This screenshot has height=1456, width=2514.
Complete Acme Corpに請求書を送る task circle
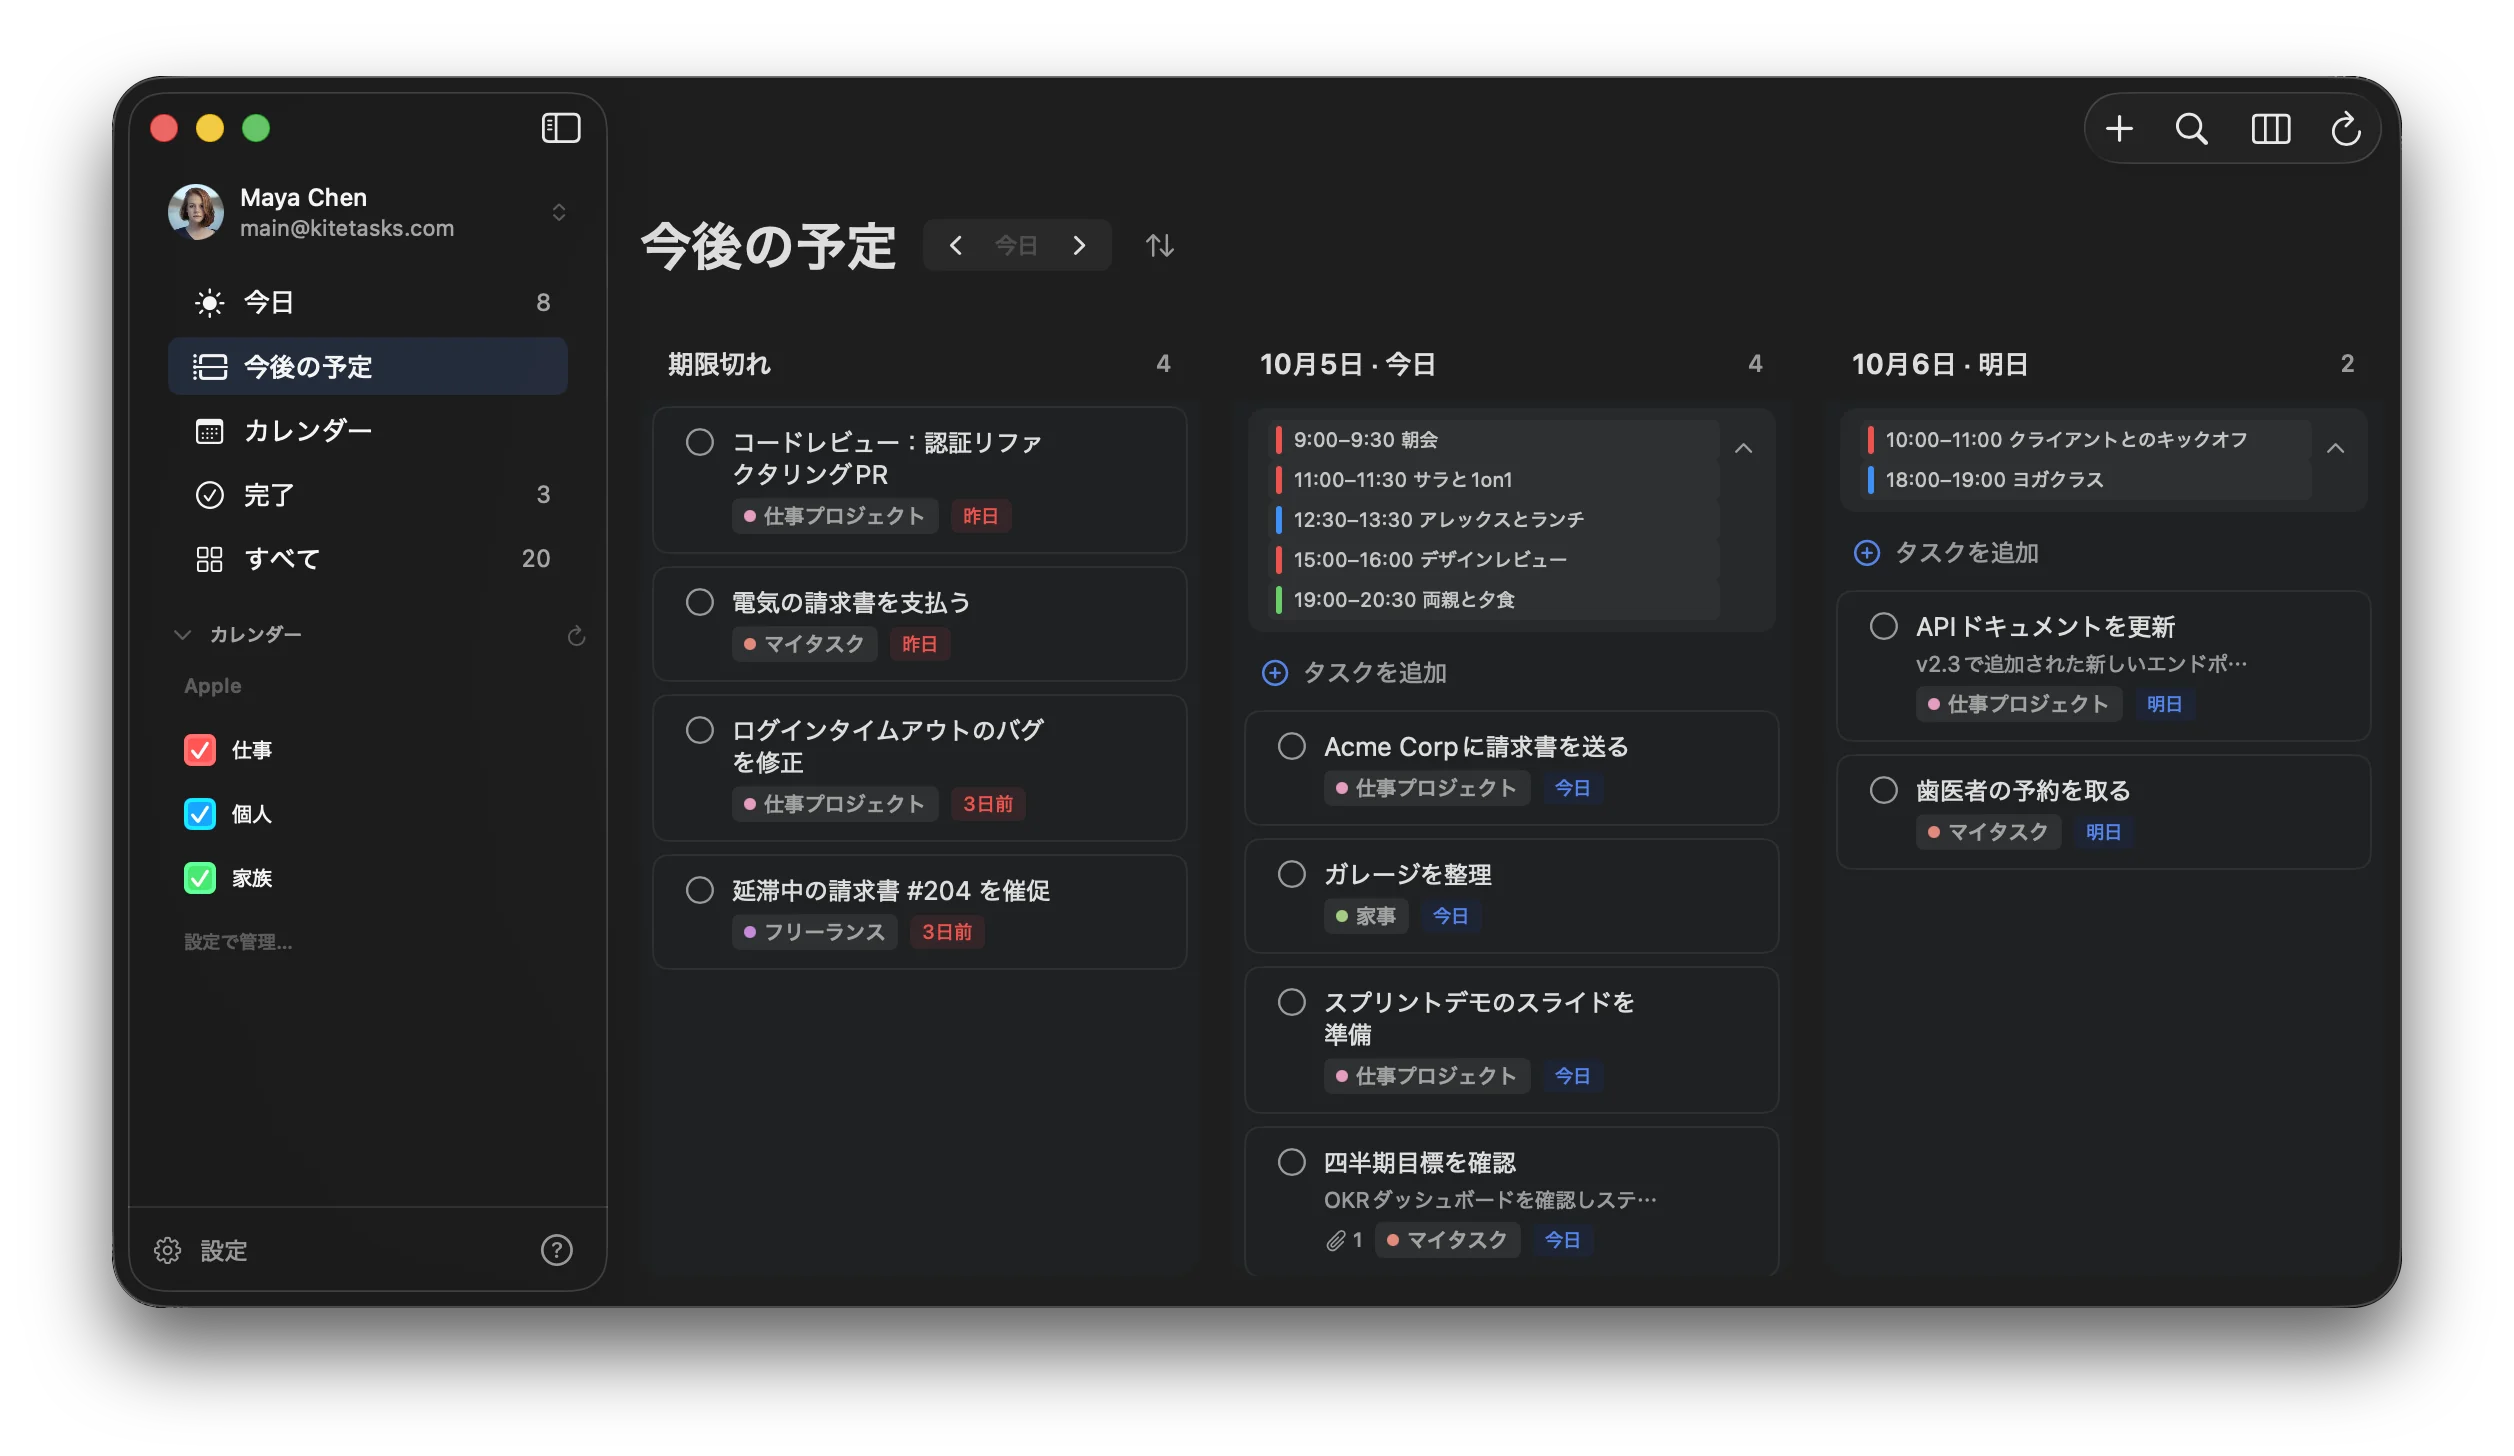point(1291,746)
